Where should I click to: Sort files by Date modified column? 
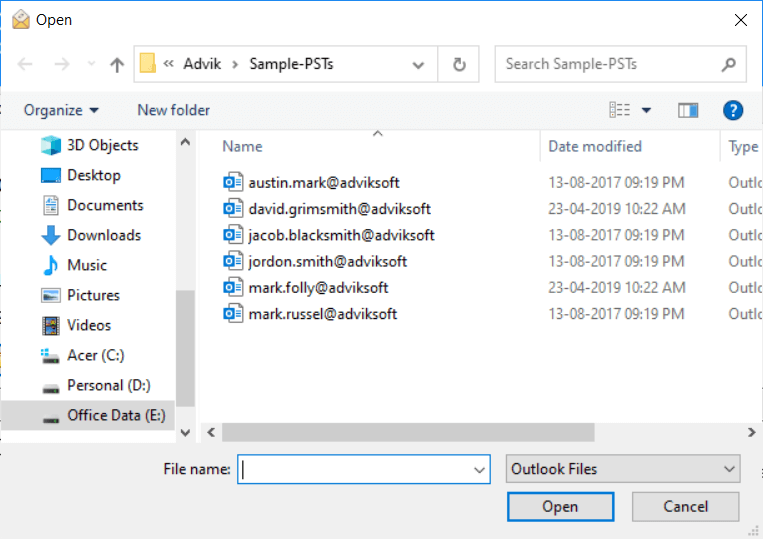pos(595,146)
